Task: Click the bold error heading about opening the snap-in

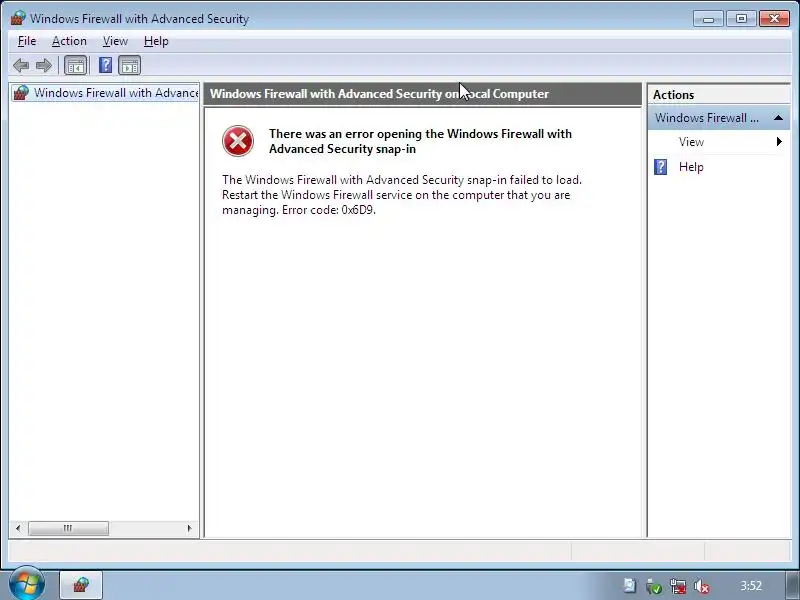Action: [420, 141]
